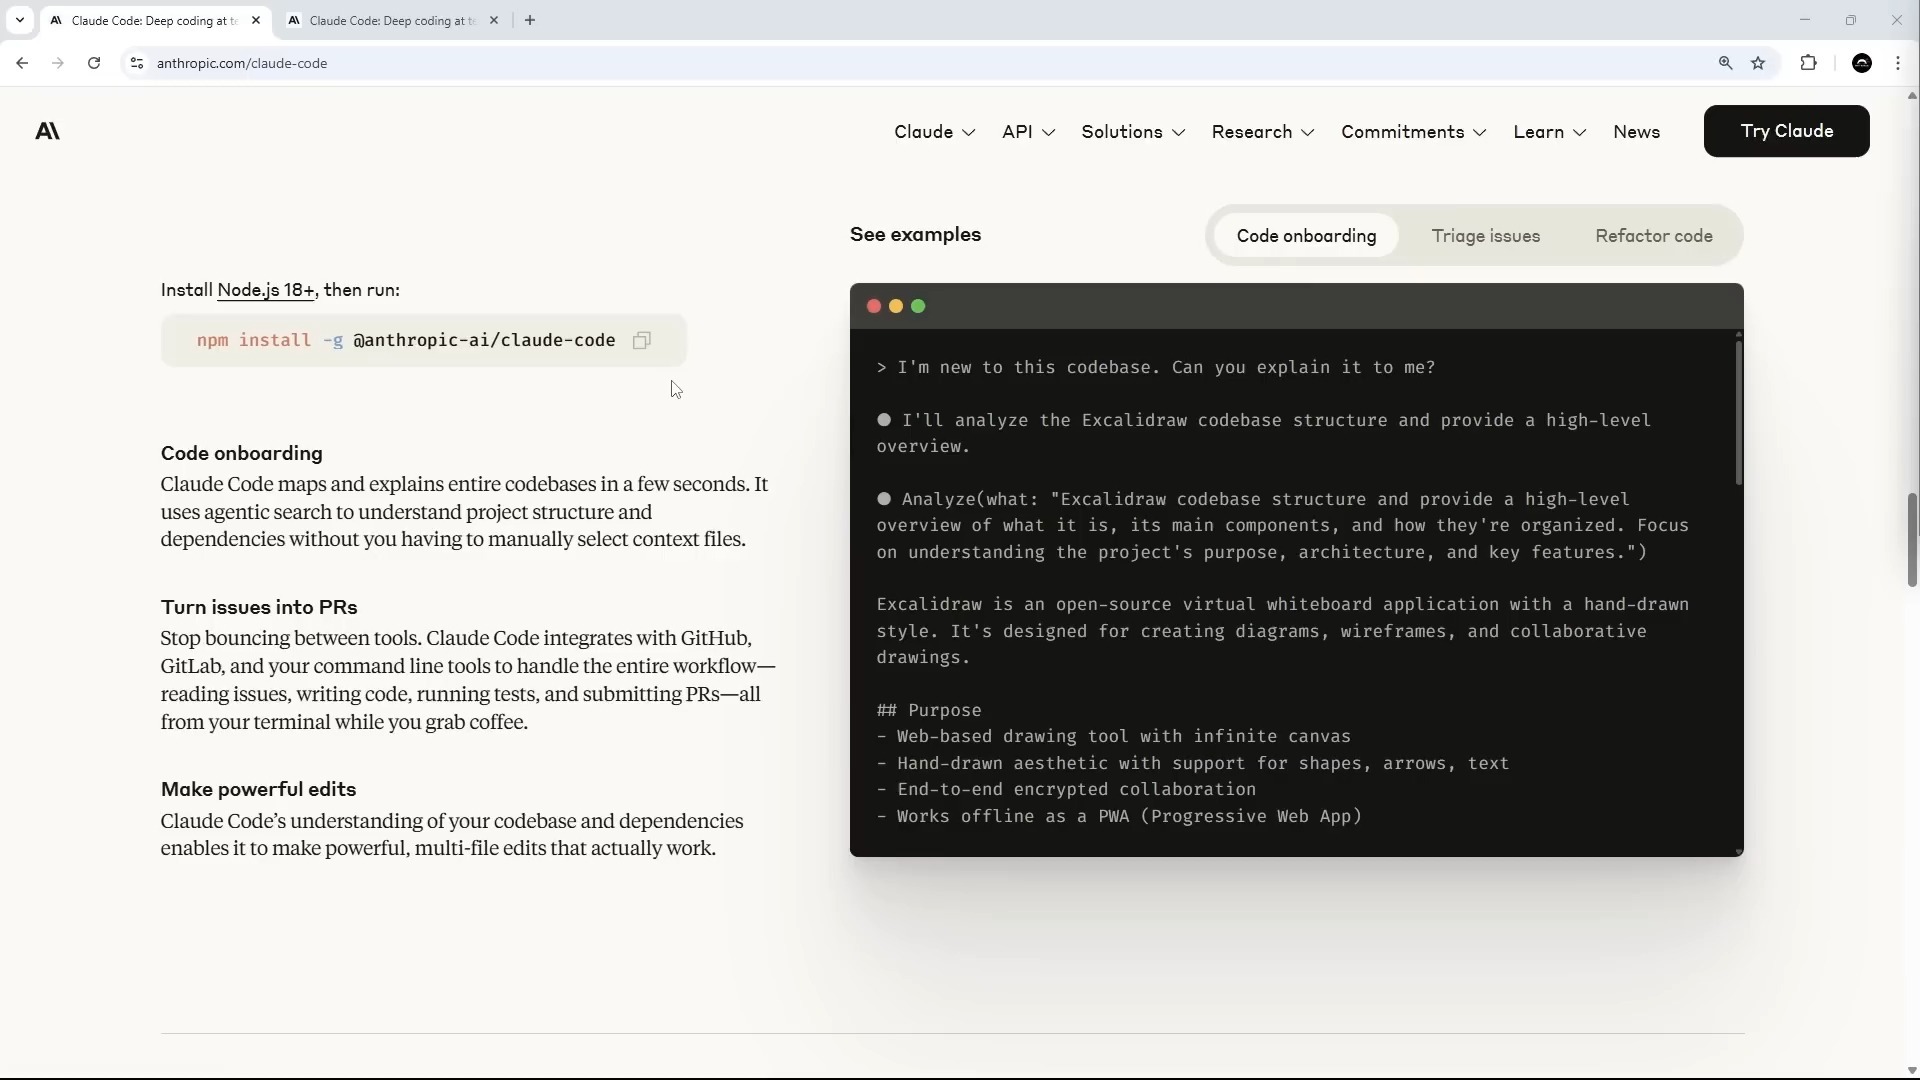View site information icon
Image resolution: width=1920 pixels, height=1080 pixels.
point(137,63)
